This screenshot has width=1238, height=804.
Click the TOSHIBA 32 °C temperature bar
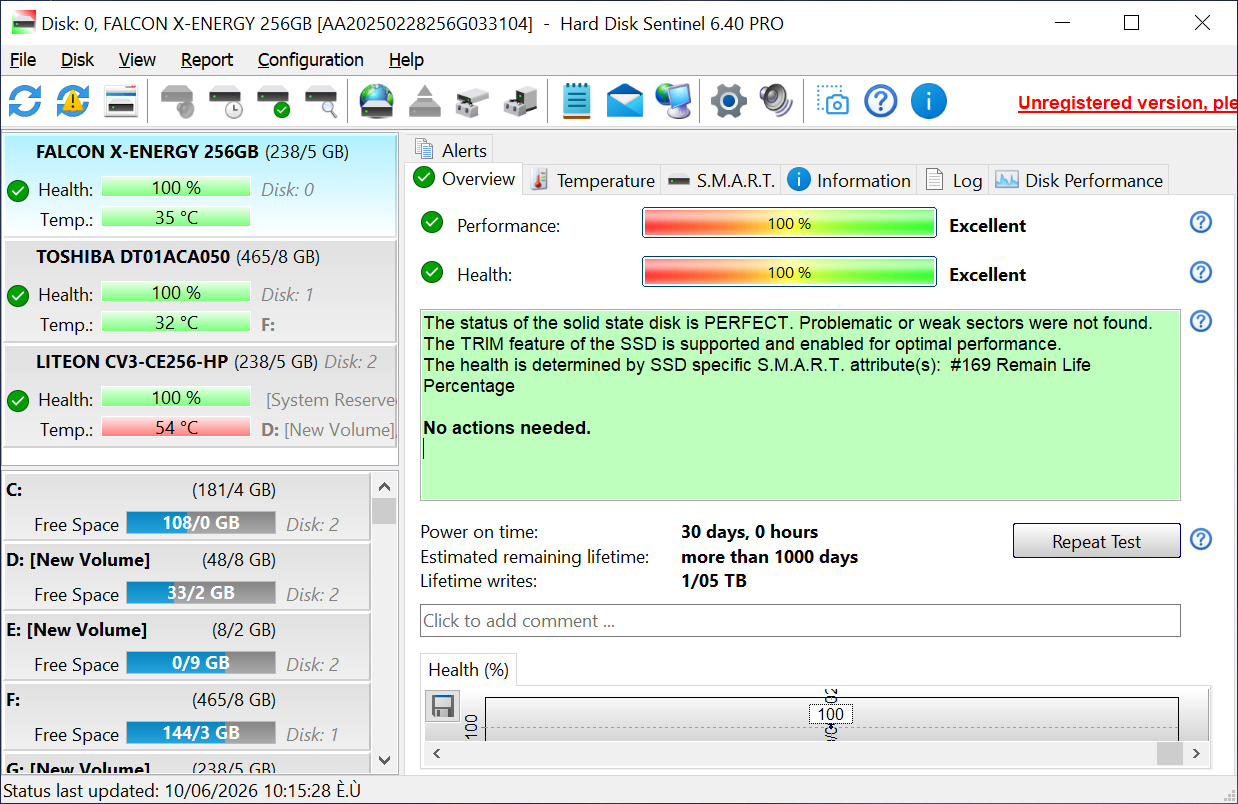176,323
